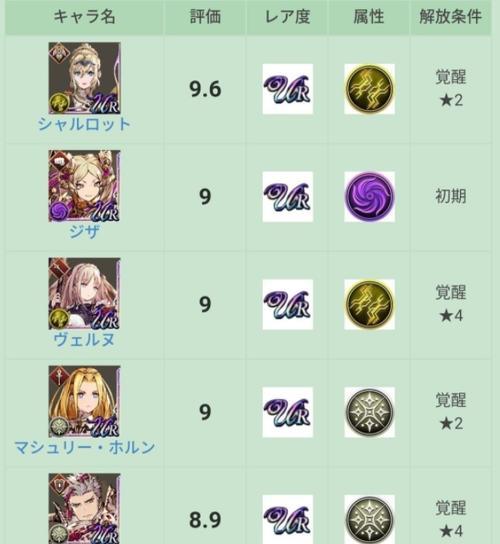Click the red-haired character's portrait in last row
This screenshot has width=500, height=544.
point(84,509)
